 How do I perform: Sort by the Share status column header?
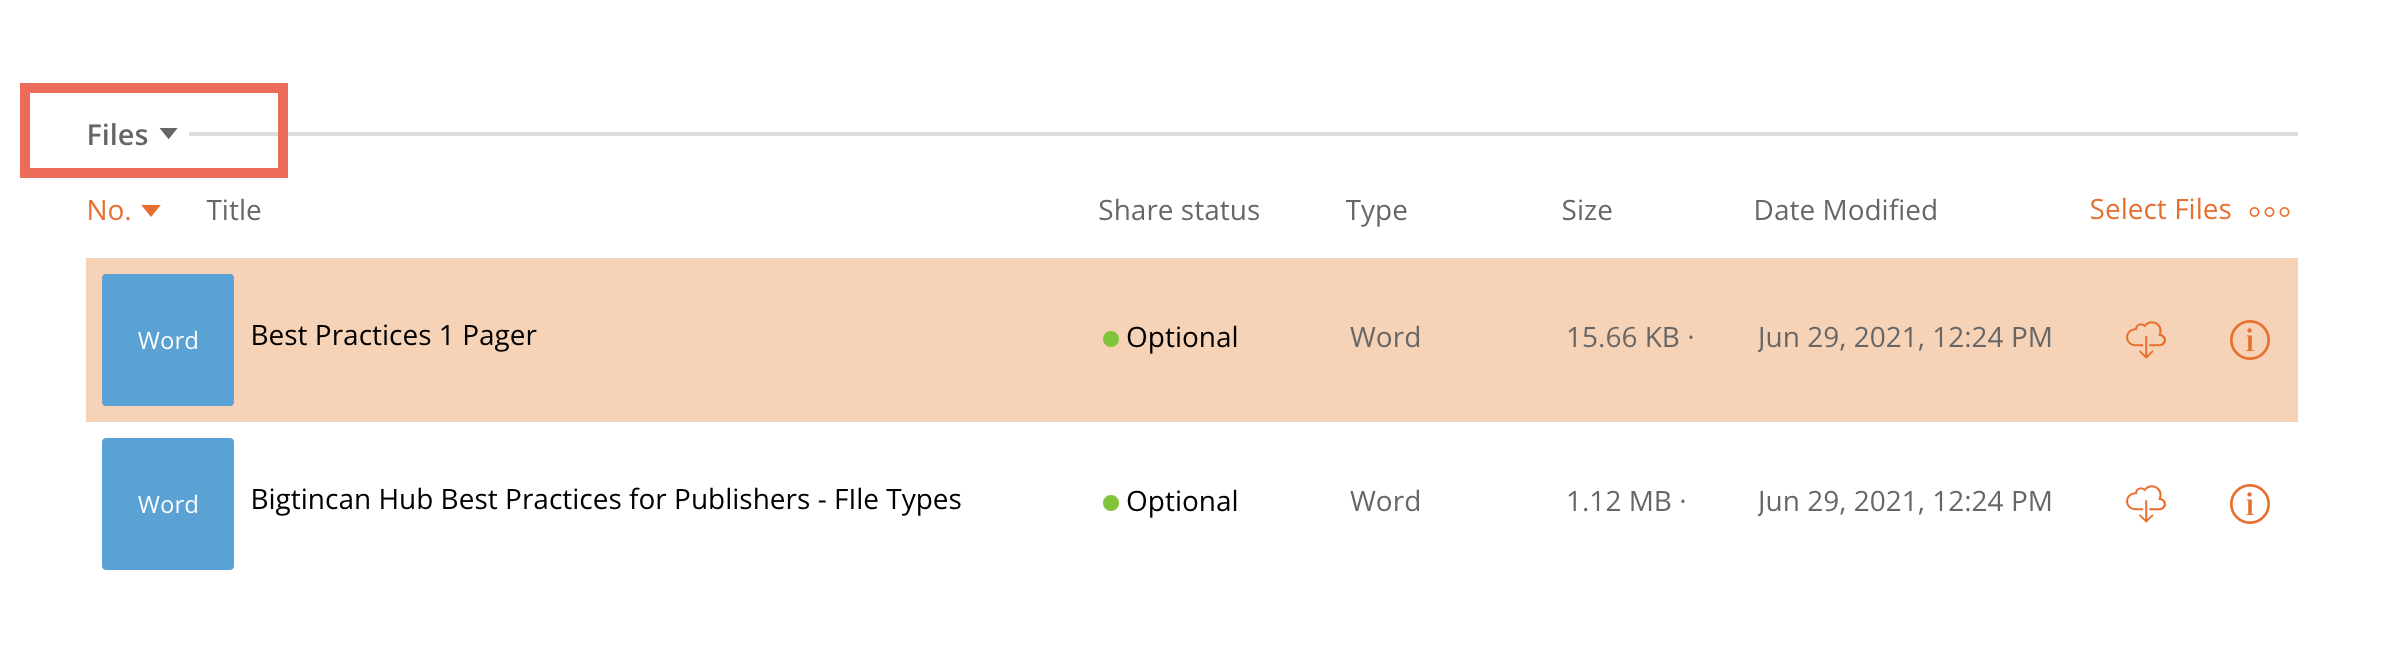click(x=1178, y=210)
